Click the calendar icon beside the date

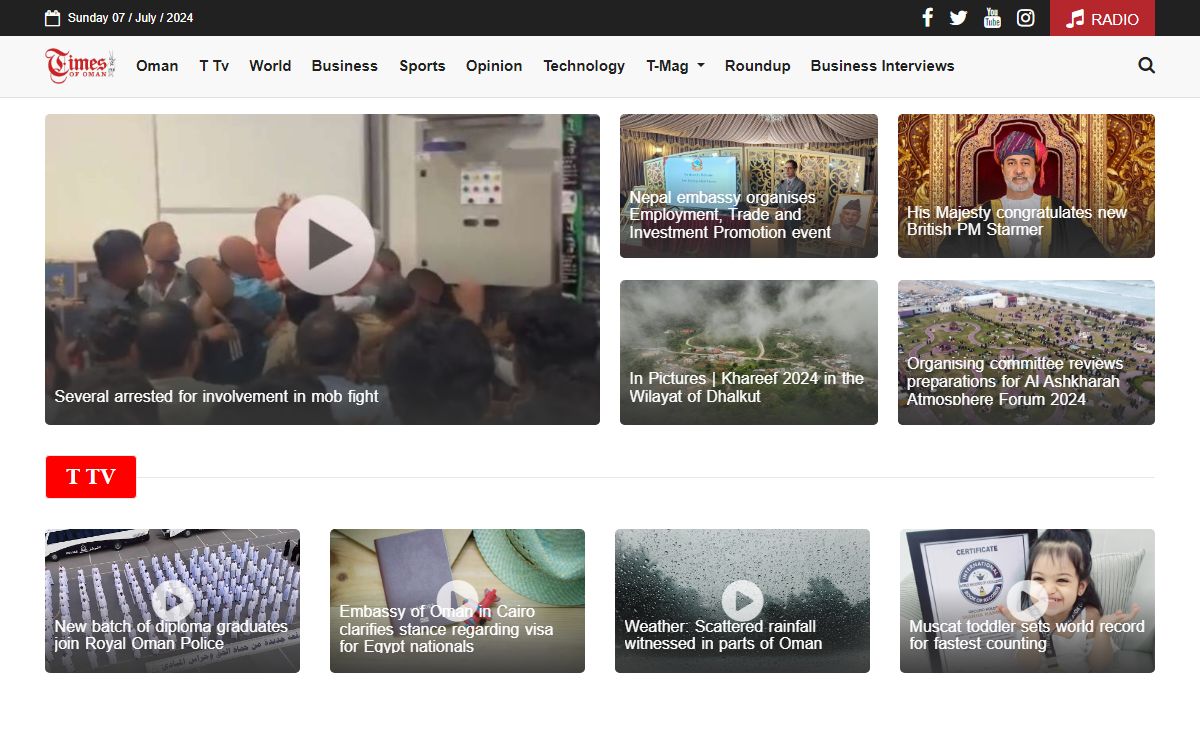click(53, 18)
